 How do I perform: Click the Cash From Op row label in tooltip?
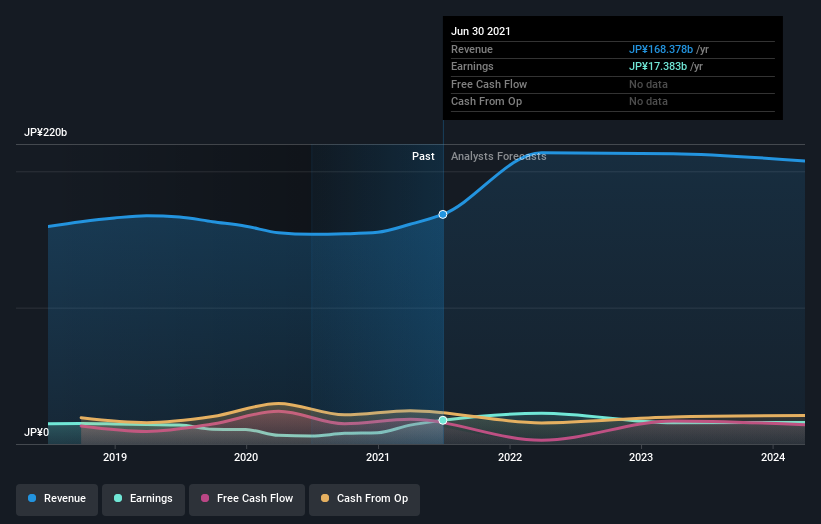pos(486,102)
